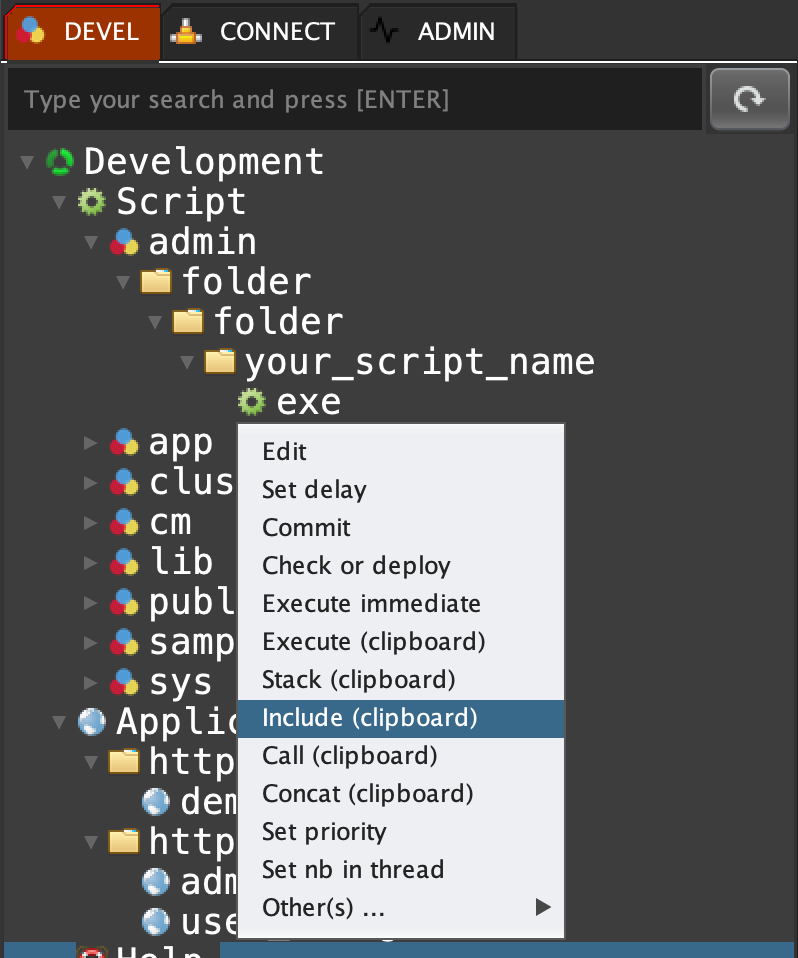Click the exe gear icon
The image size is (798, 958).
(252, 402)
